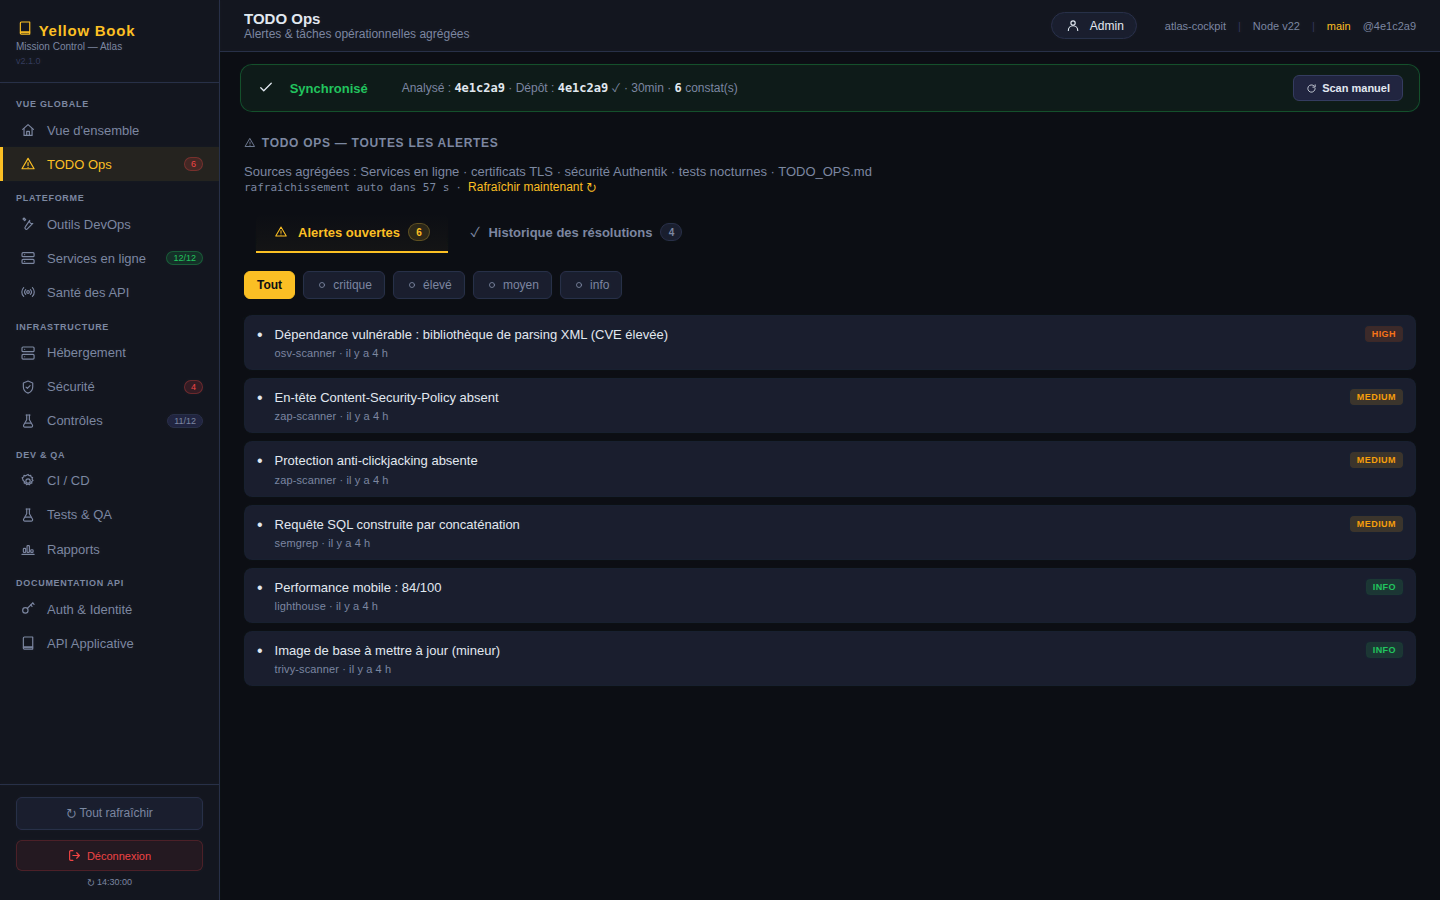Go to Sécurité in the sidebar

(110, 387)
